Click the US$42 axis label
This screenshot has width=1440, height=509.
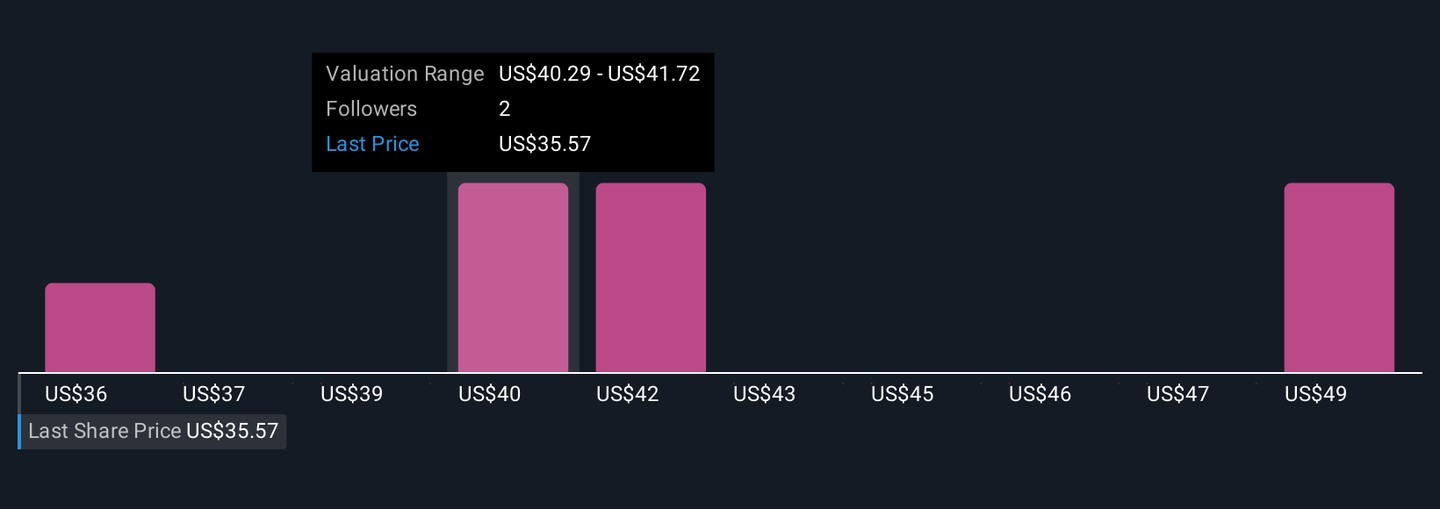(x=628, y=394)
